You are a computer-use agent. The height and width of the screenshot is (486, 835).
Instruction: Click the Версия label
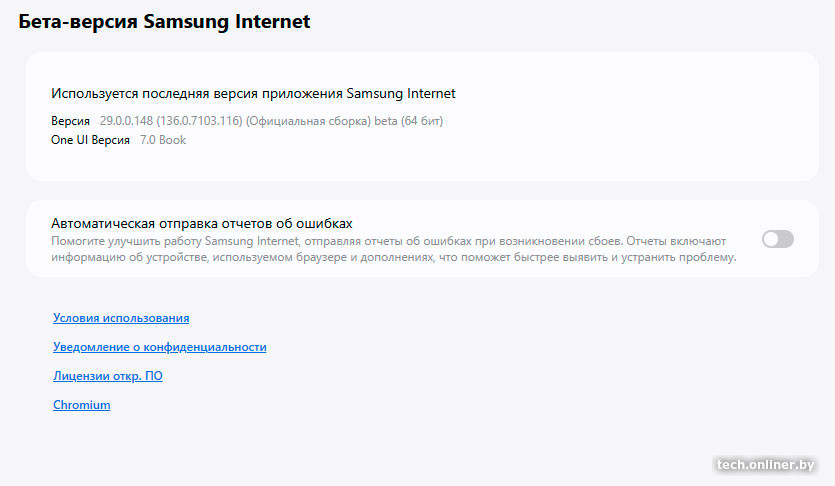[70, 121]
